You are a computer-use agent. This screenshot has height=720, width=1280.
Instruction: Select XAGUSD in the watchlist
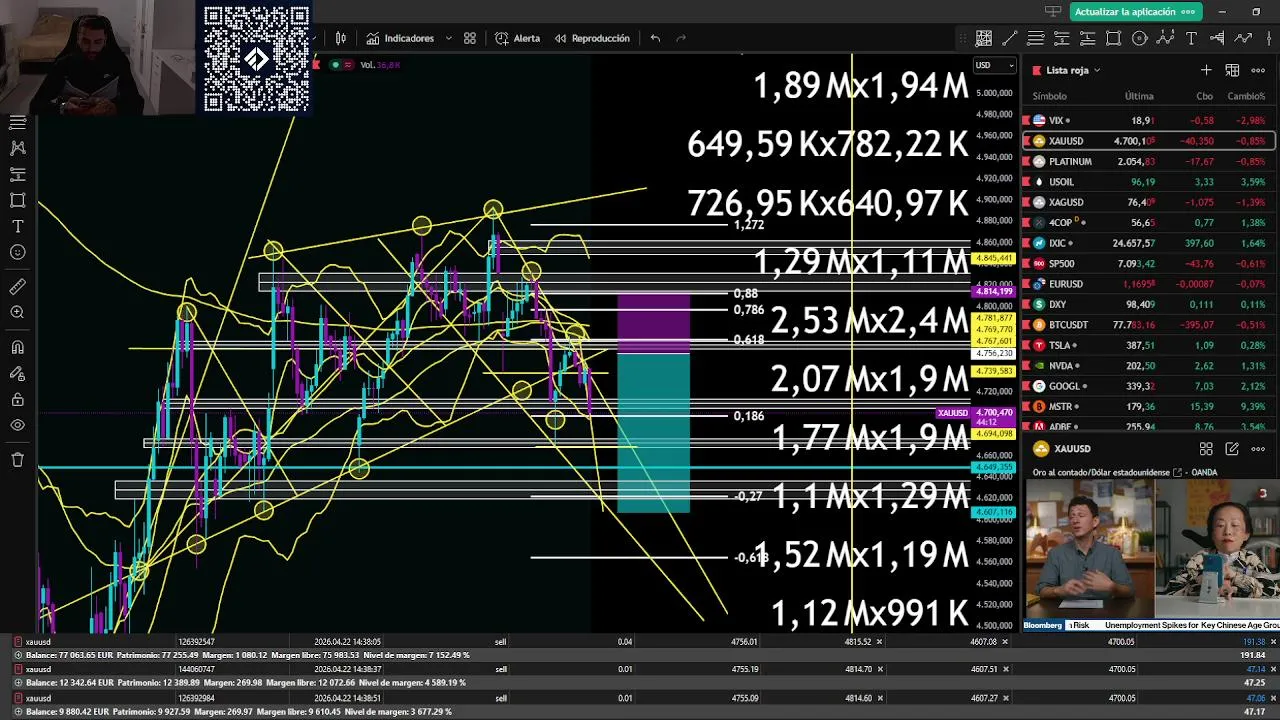pos(1148,202)
